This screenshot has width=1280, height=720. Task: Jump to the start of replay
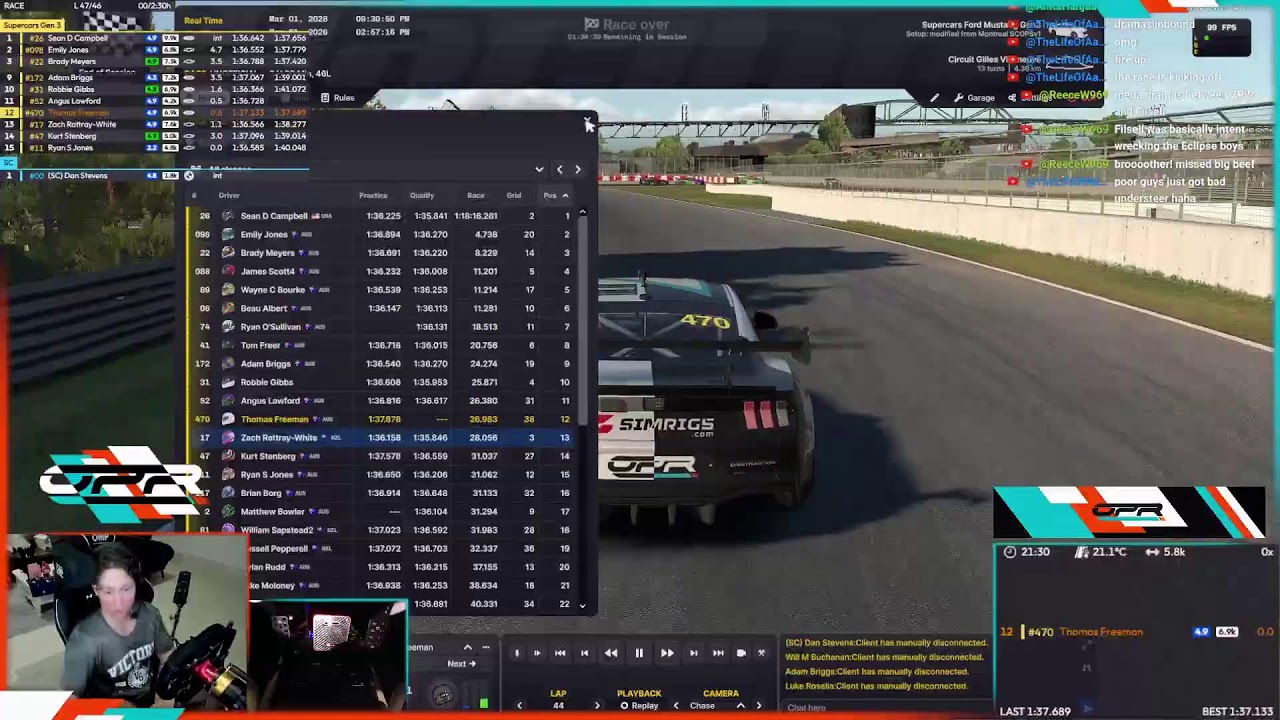pyautogui.click(x=560, y=653)
